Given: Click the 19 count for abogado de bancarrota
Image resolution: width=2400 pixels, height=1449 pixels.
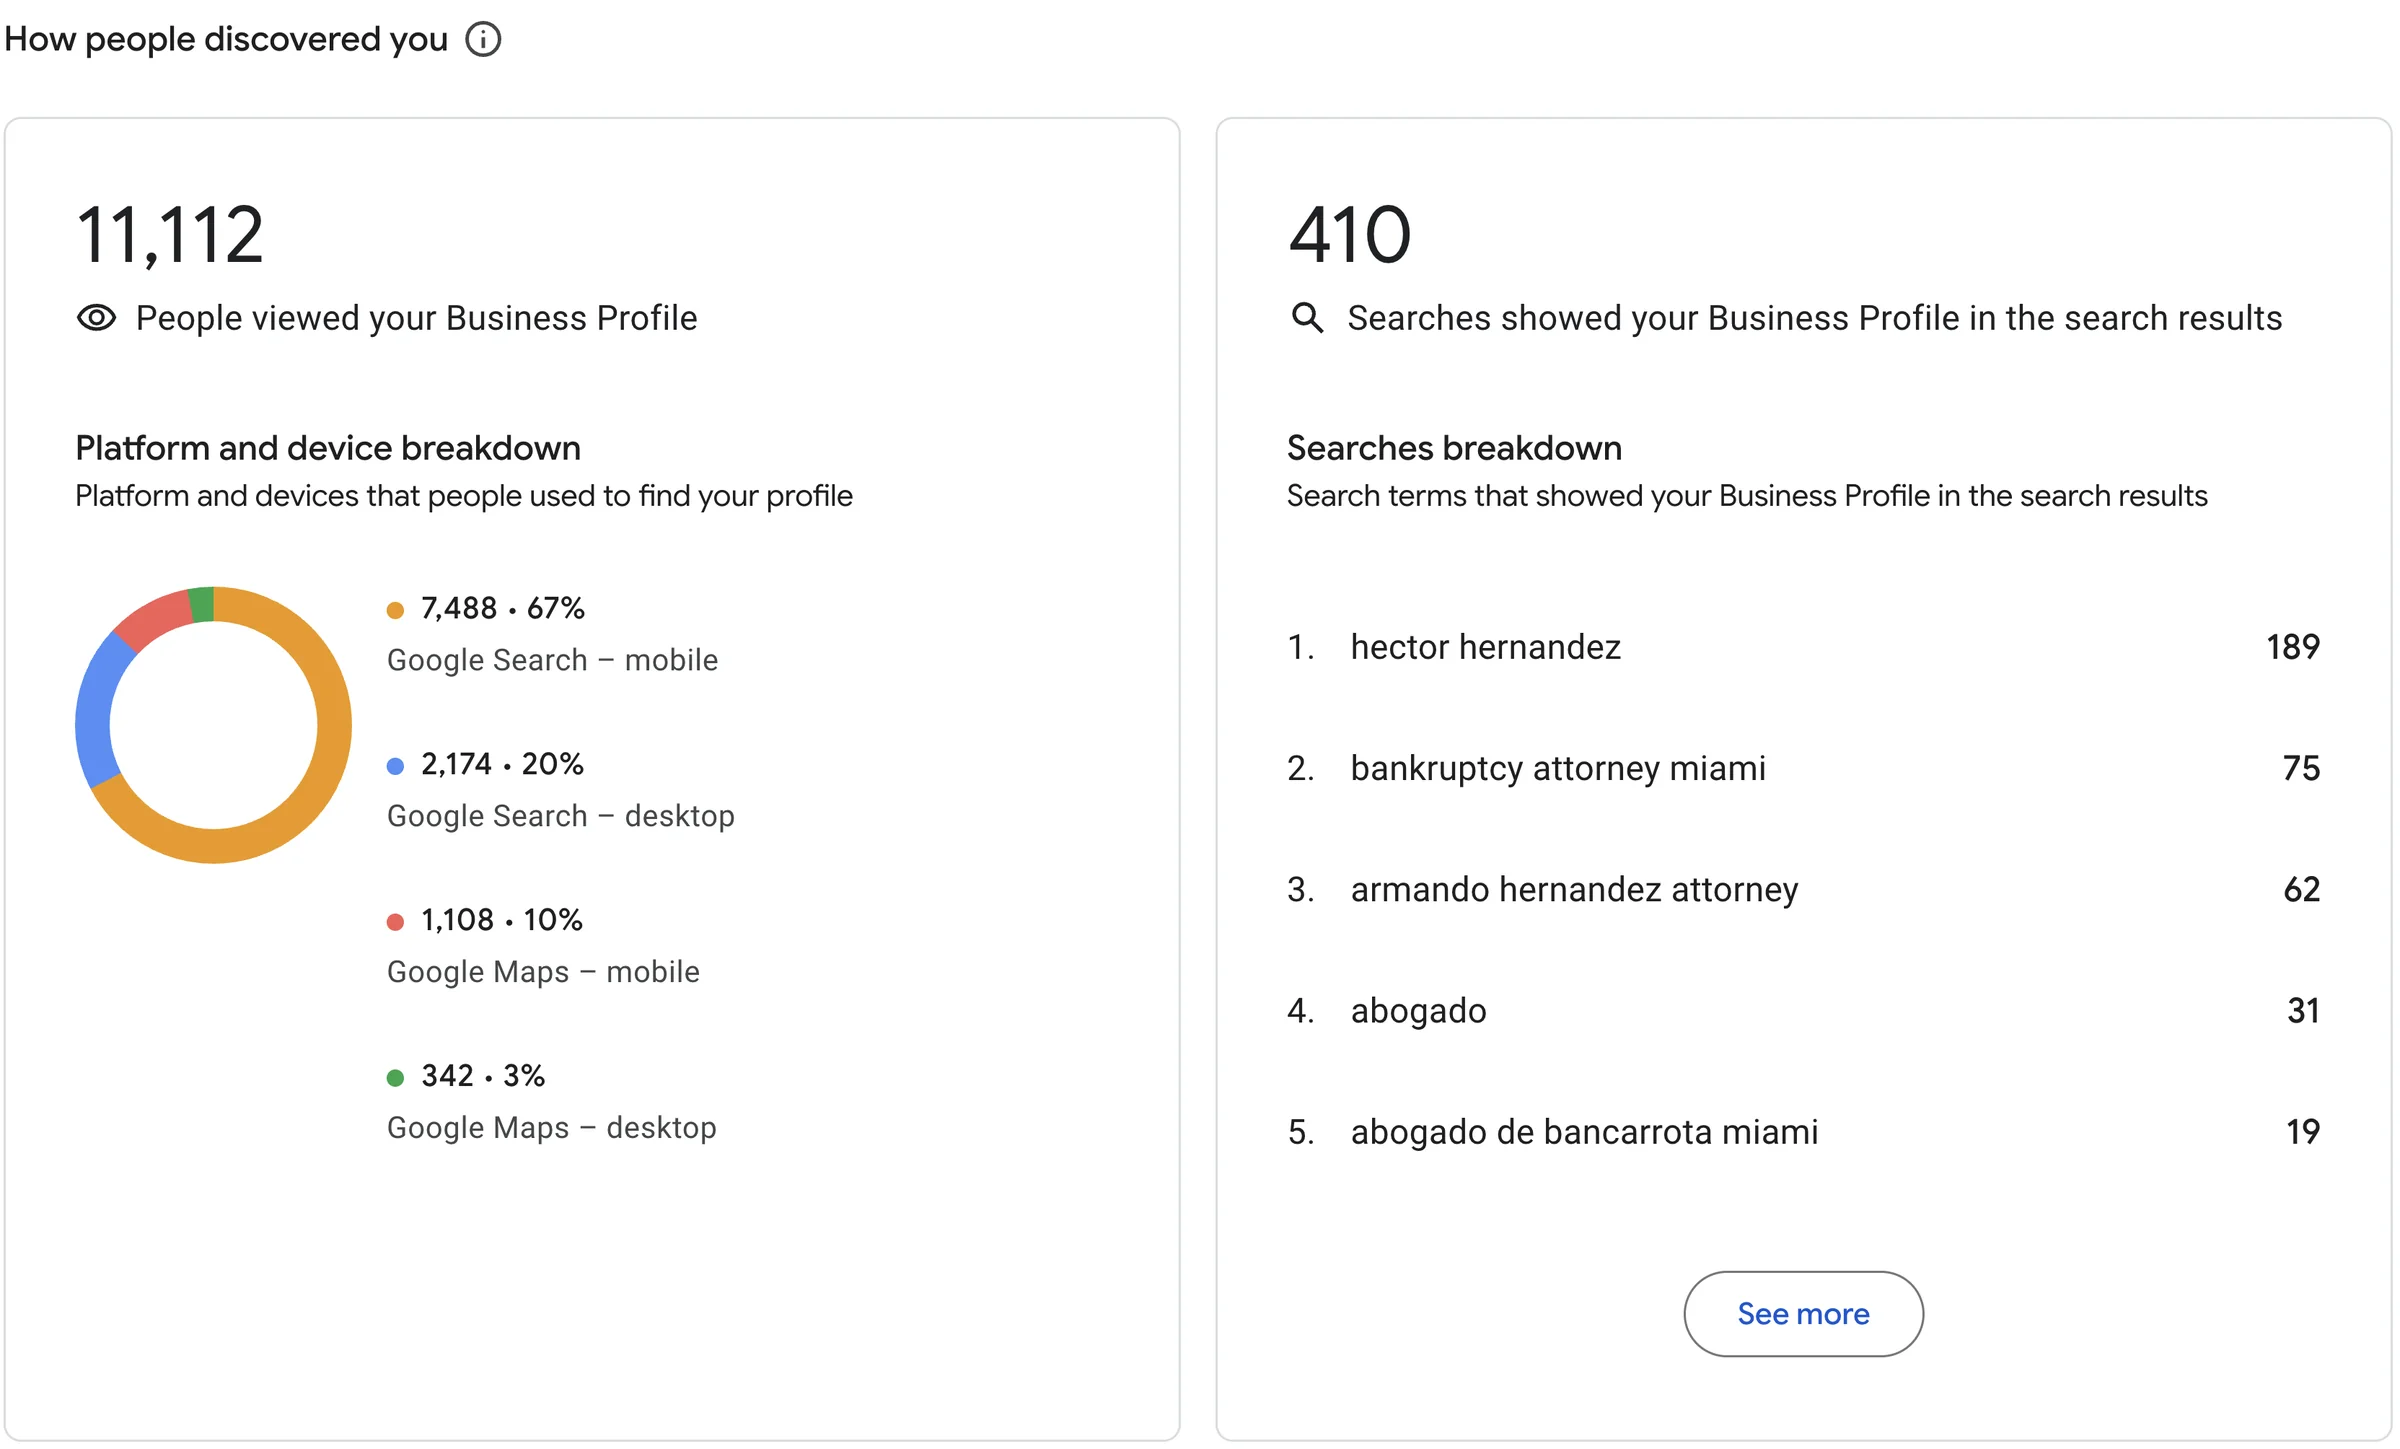Looking at the screenshot, I should (x=2303, y=1131).
